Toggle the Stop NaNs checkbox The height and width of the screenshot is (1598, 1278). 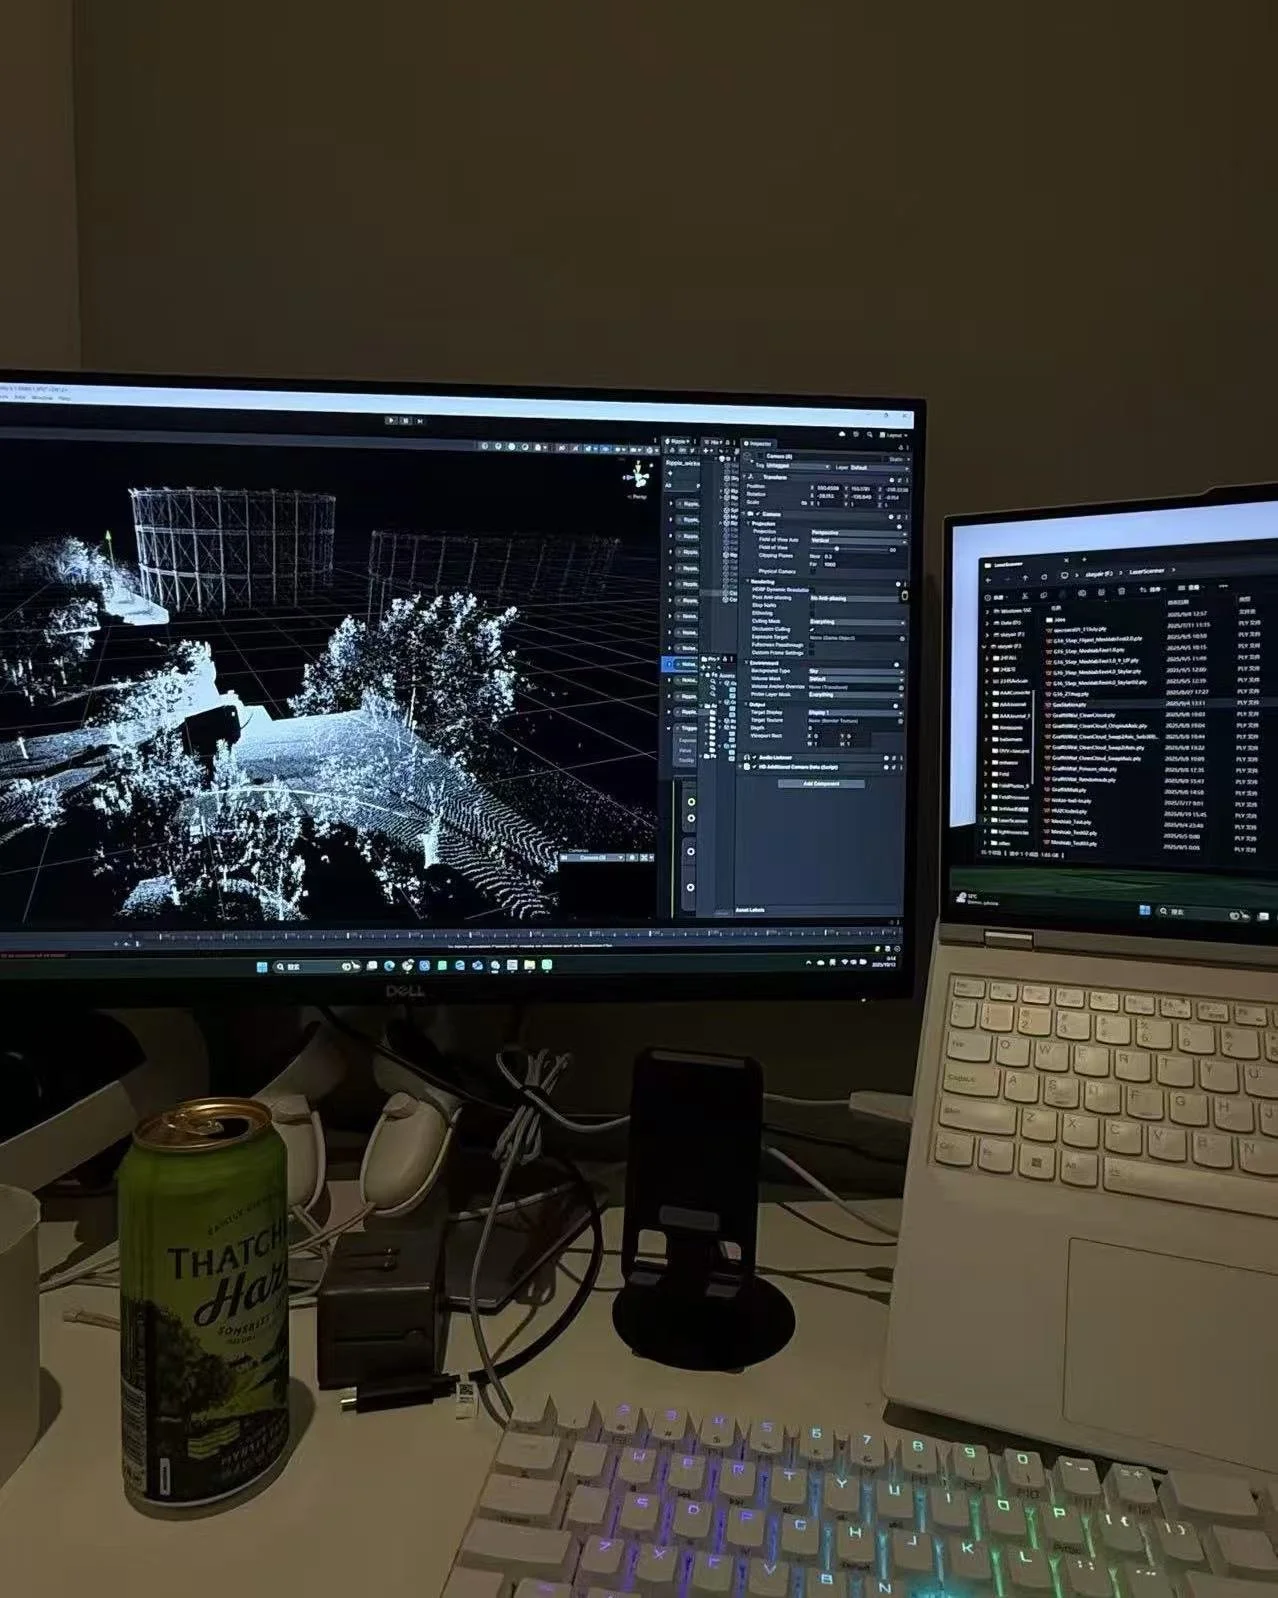click(x=812, y=605)
